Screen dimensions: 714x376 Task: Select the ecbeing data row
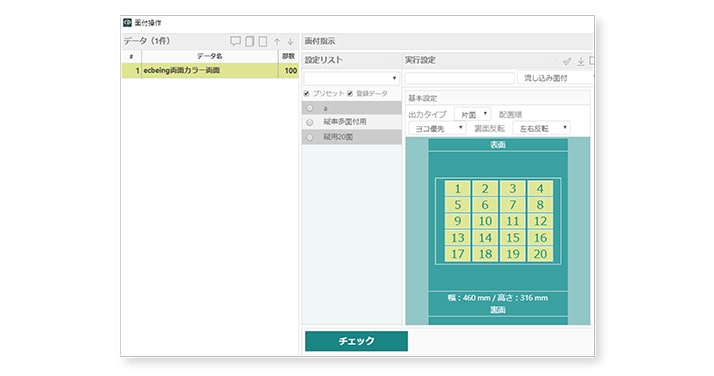click(x=210, y=71)
